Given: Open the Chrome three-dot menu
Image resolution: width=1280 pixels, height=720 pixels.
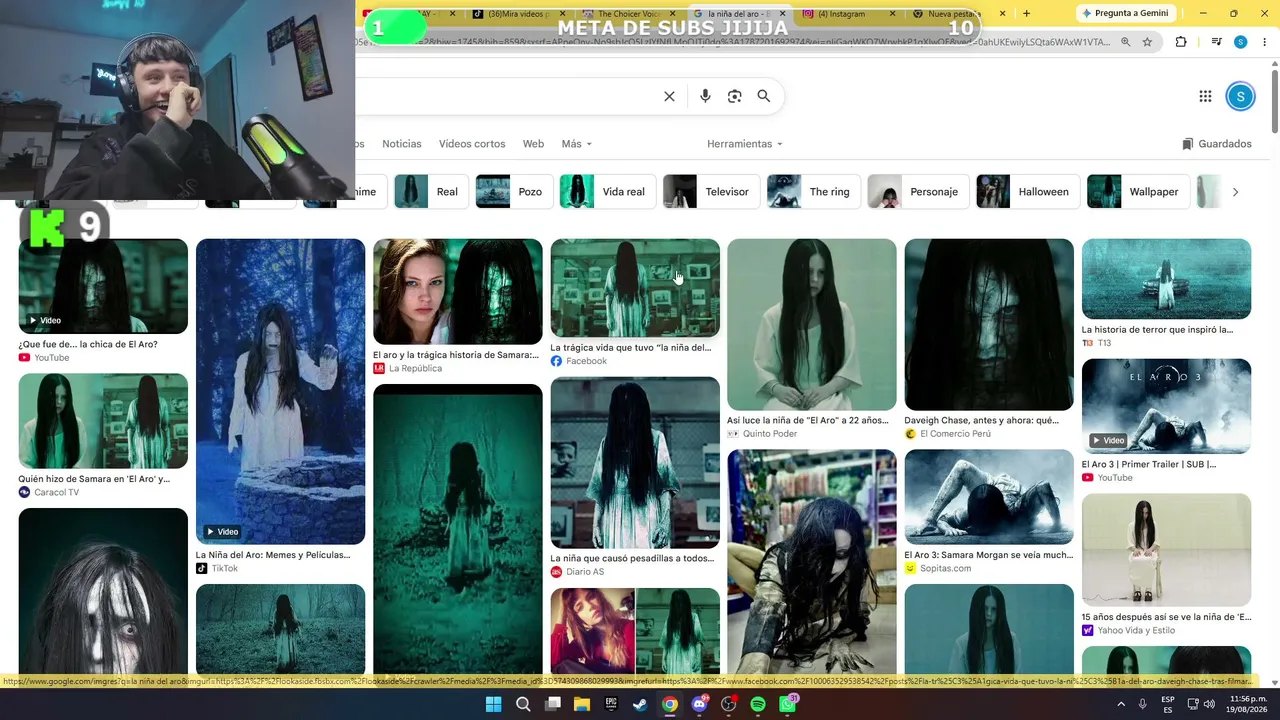Looking at the screenshot, I should point(1264,42).
